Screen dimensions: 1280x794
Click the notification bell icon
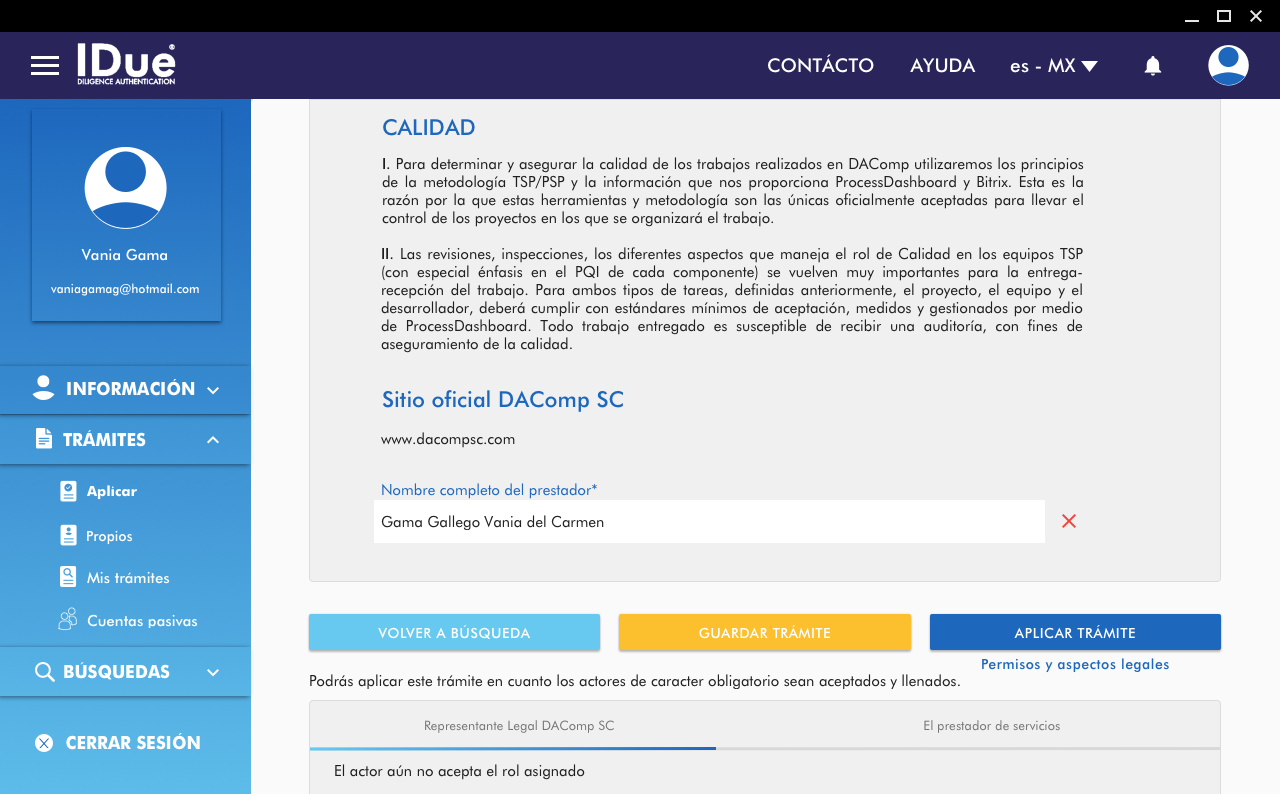[x=1152, y=66]
